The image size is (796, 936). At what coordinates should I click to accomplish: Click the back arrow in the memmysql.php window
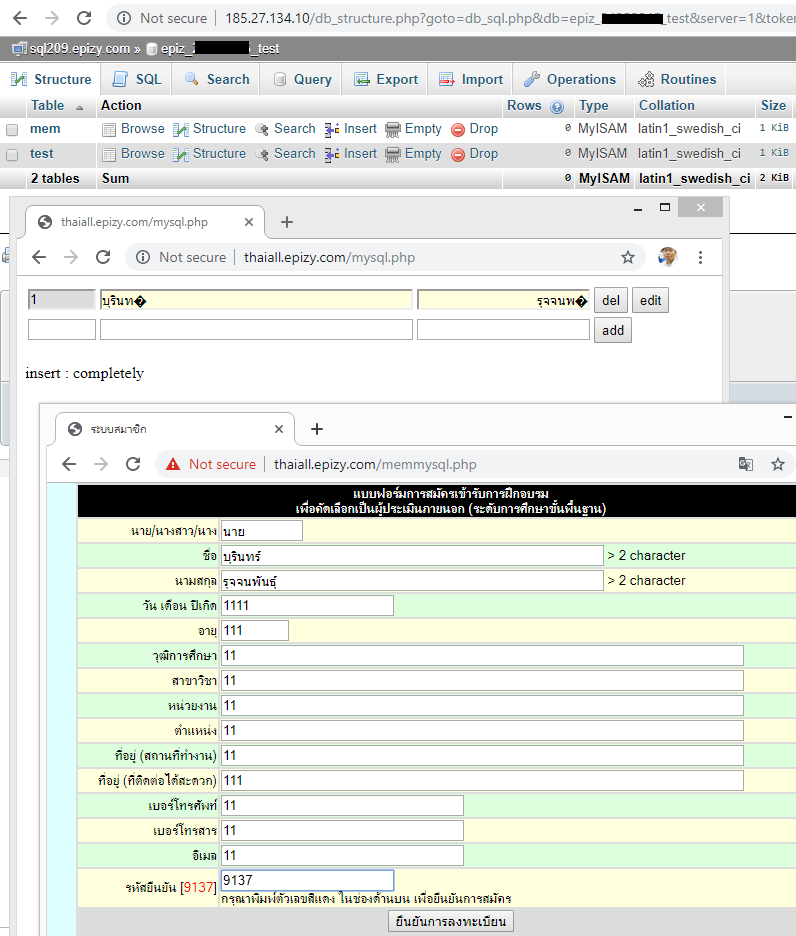click(69, 464)
